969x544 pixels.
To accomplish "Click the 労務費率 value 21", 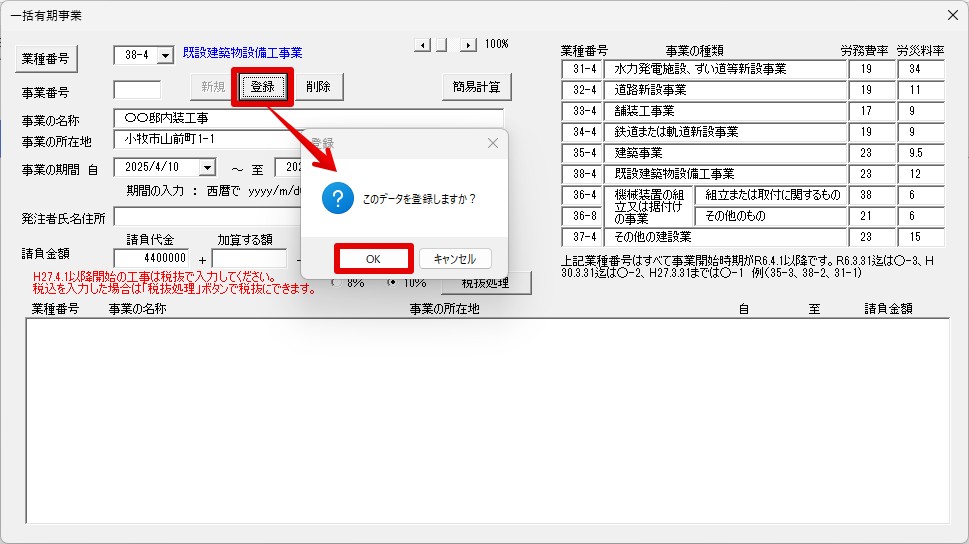I will pyautogui.click(x=872, y=216).
